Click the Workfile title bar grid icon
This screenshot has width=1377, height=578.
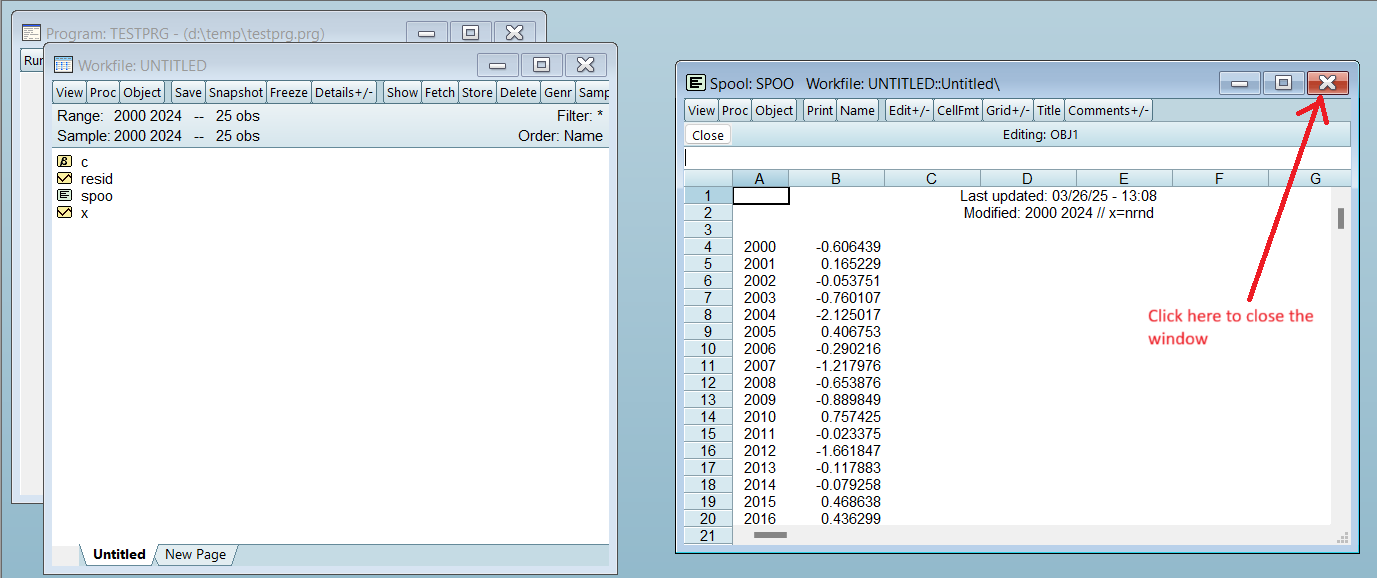(x=63, y=64)
